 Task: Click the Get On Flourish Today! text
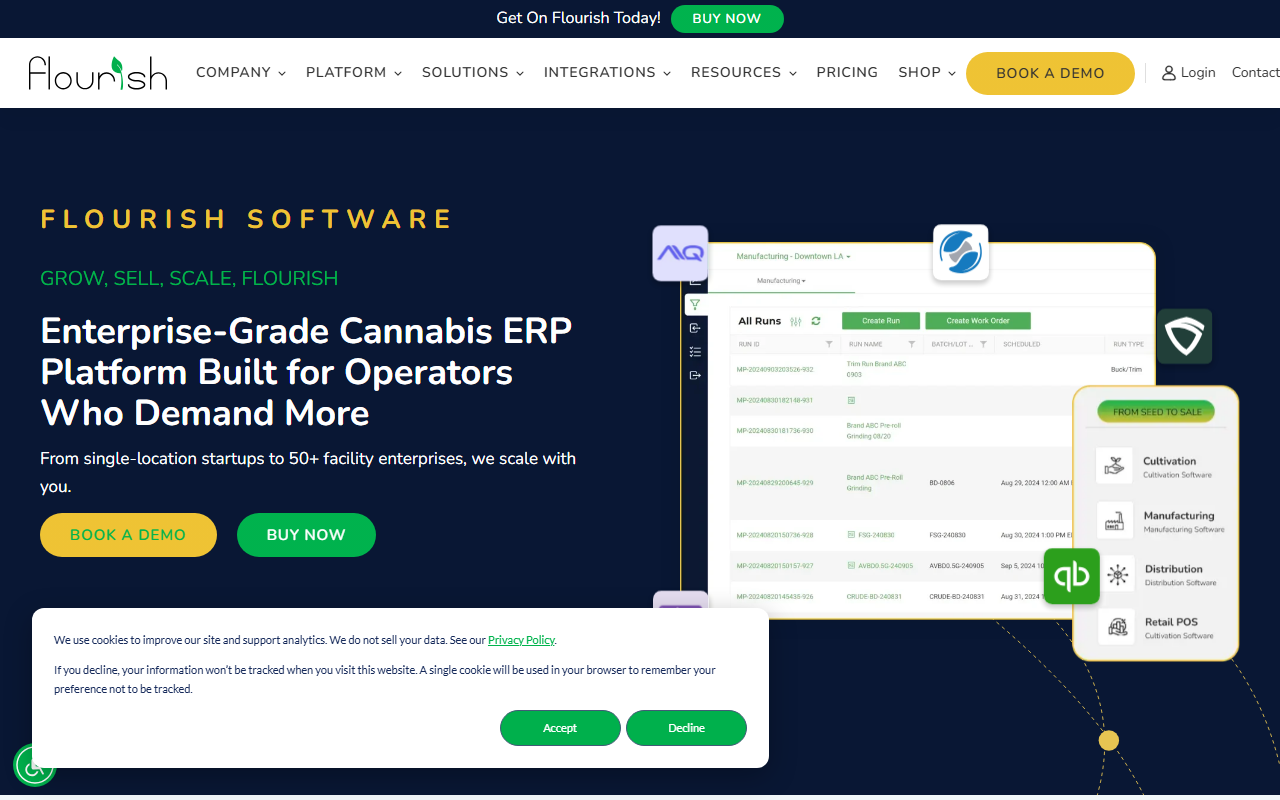coord(578,18)
